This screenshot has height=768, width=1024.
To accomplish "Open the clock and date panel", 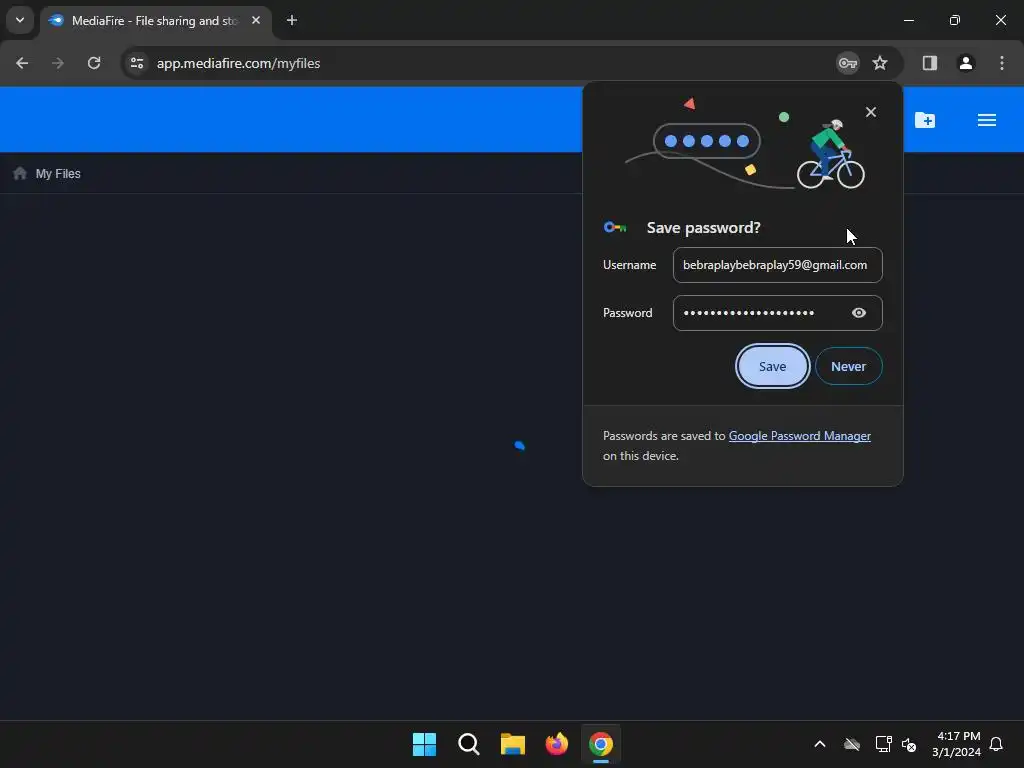I will 957,744.
